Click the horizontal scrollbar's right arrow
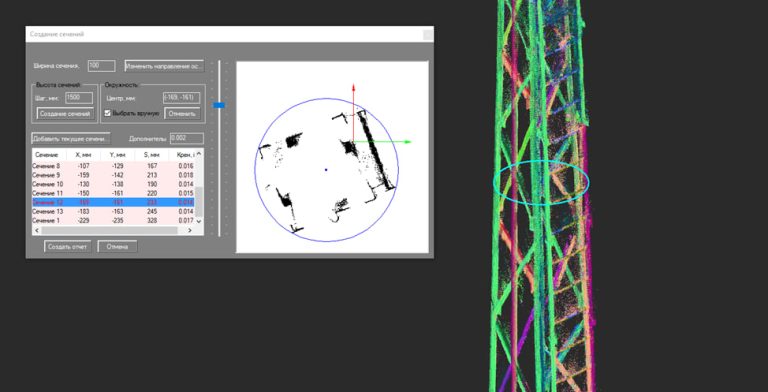 [x=190, y=230]
